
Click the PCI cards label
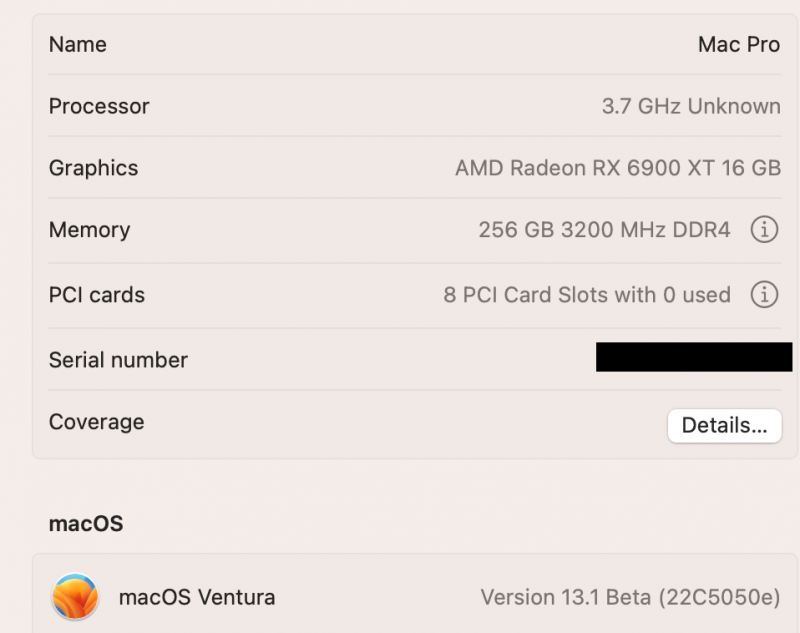click(97, 295)
